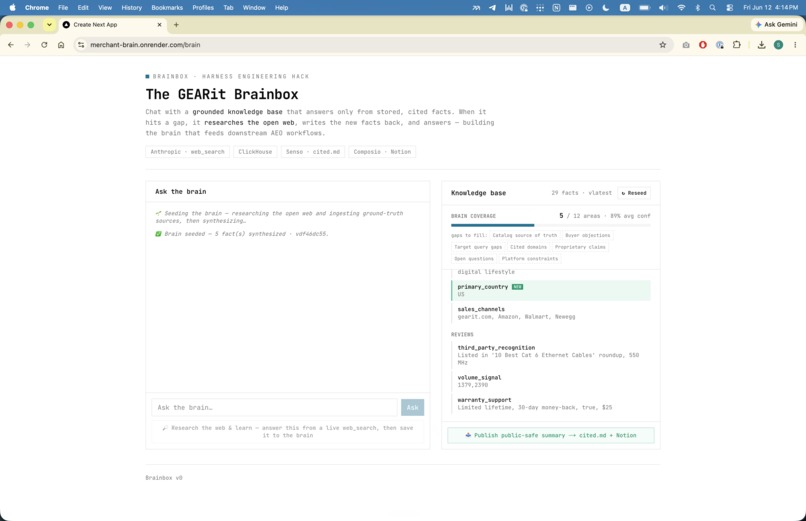
Task: Open the Bookmarks menu
Action: 167,8
